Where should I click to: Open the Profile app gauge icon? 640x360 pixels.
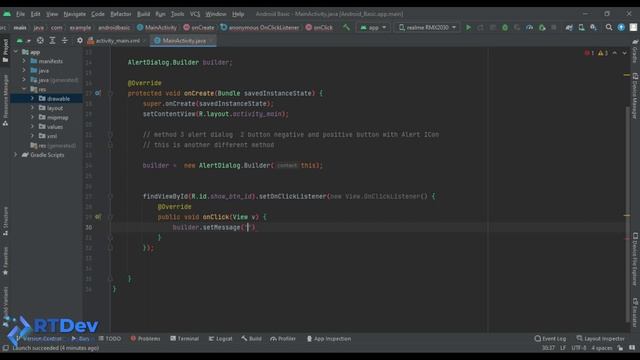tap(529, 27)
